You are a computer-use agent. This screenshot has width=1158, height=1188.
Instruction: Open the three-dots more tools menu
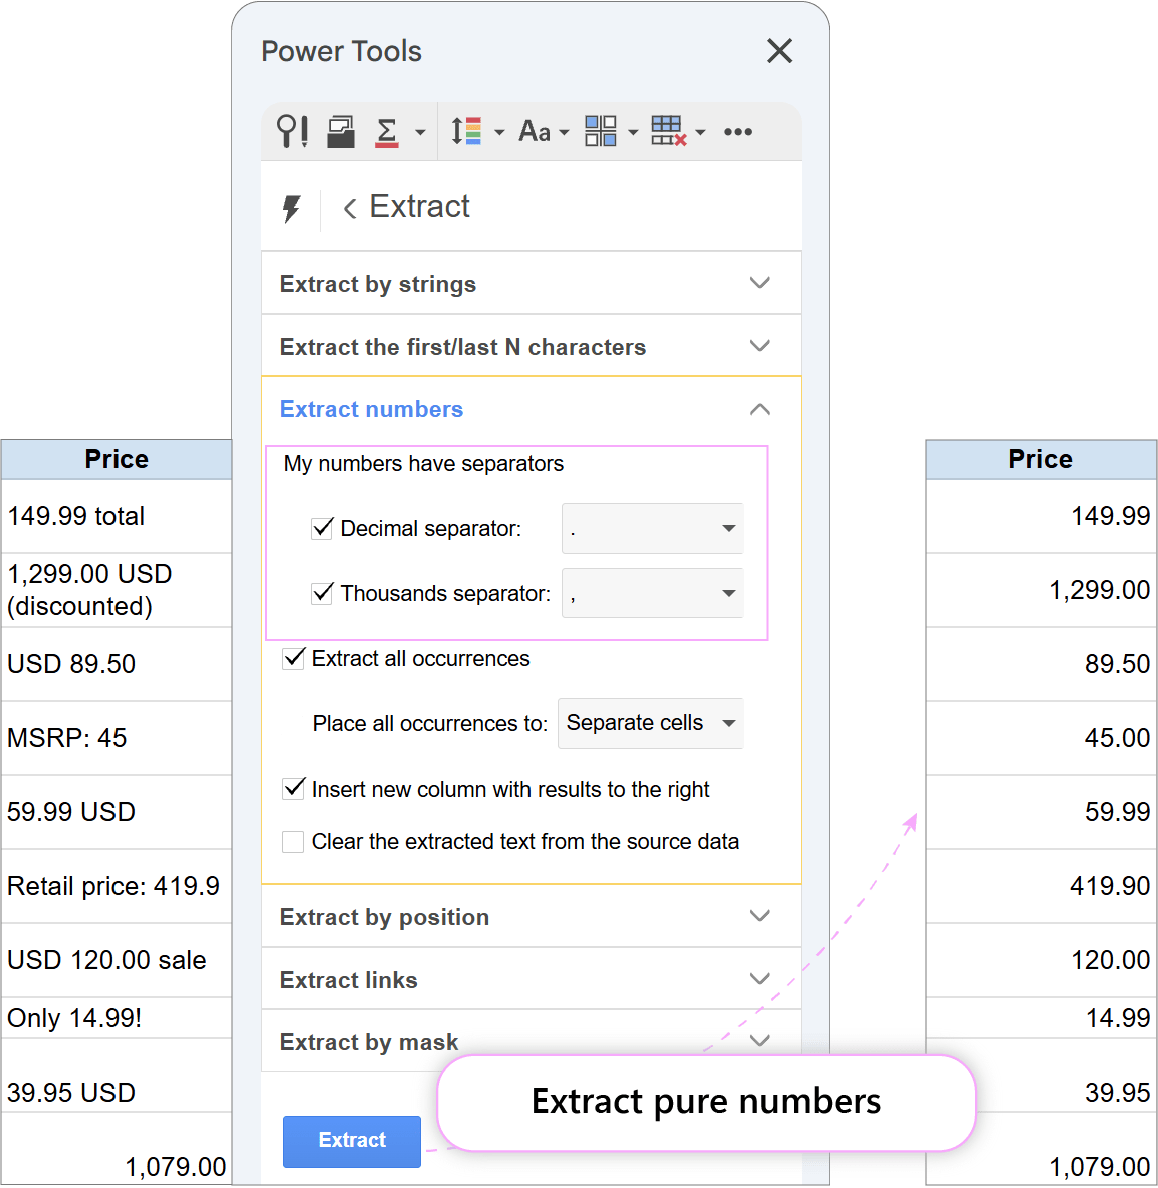coord(737,132)
